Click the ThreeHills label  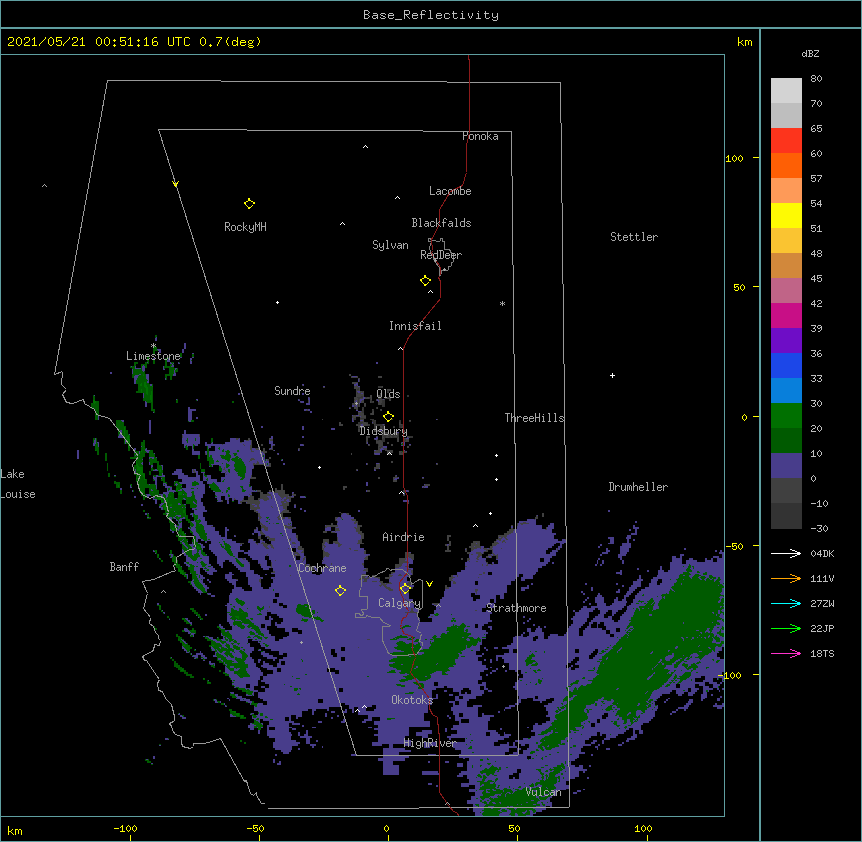(x=534, y=418)
